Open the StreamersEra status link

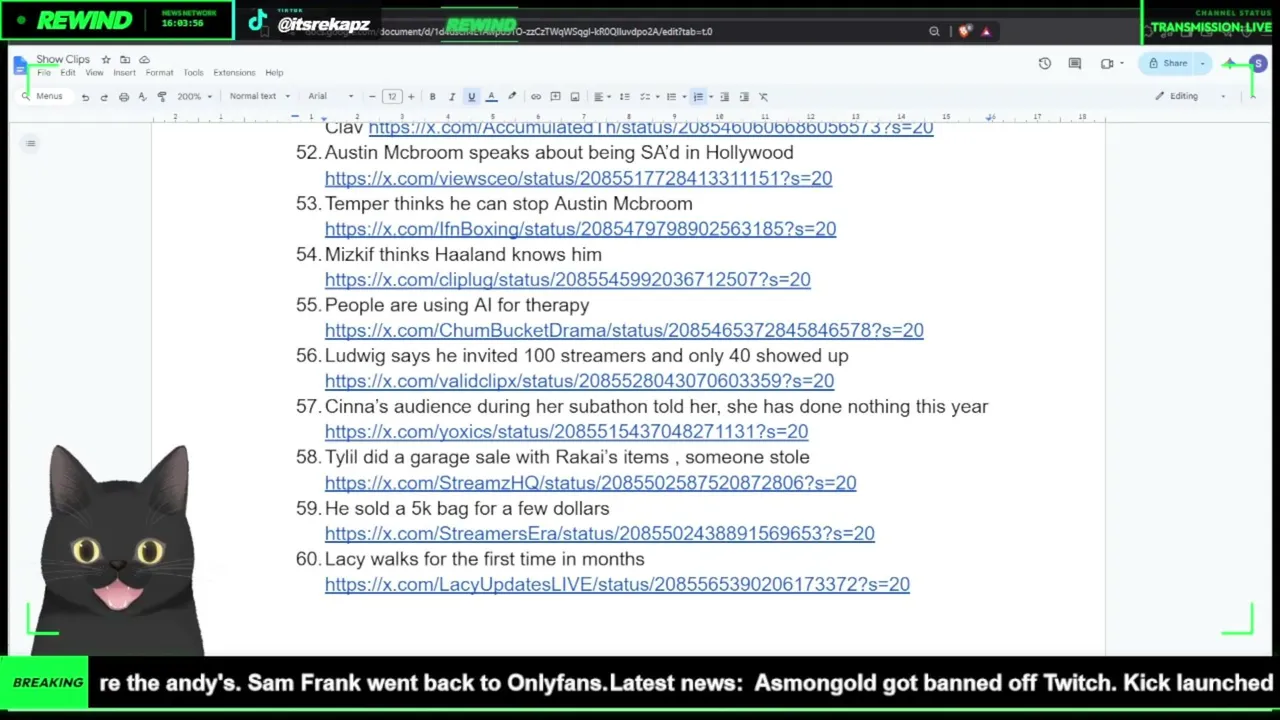click(599, 534)
